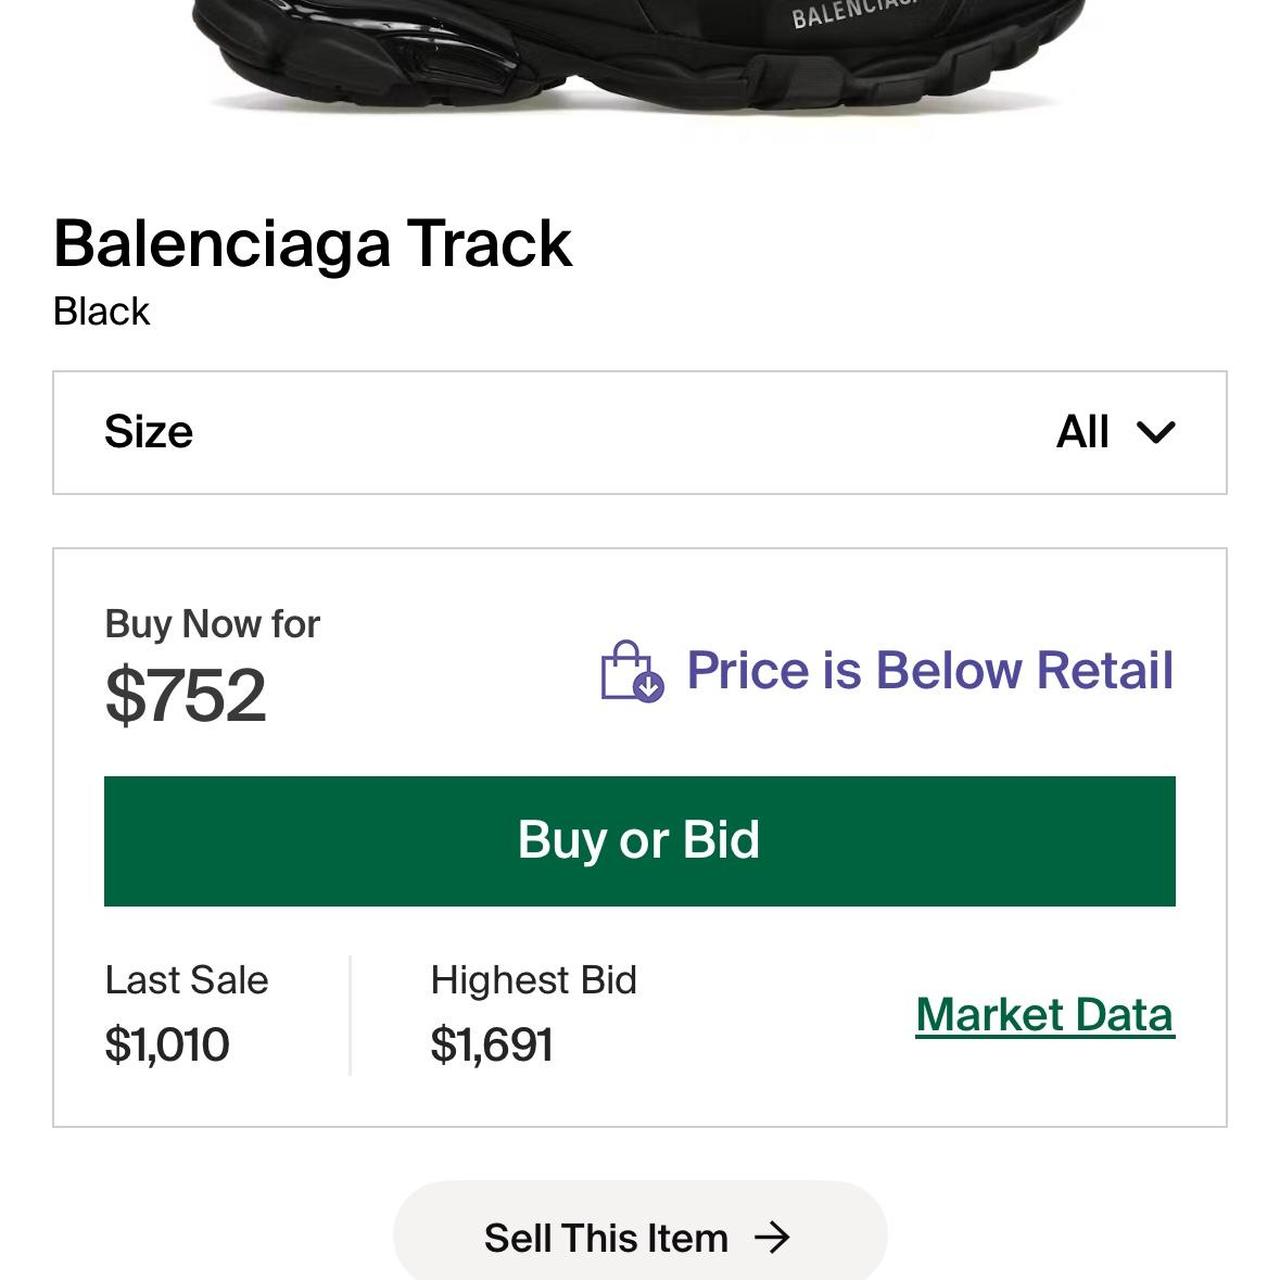Open Market Data for this sneaker
This screenshot has height=1280, width=1280.
pyautogui.click(x=1045, y=1014)
